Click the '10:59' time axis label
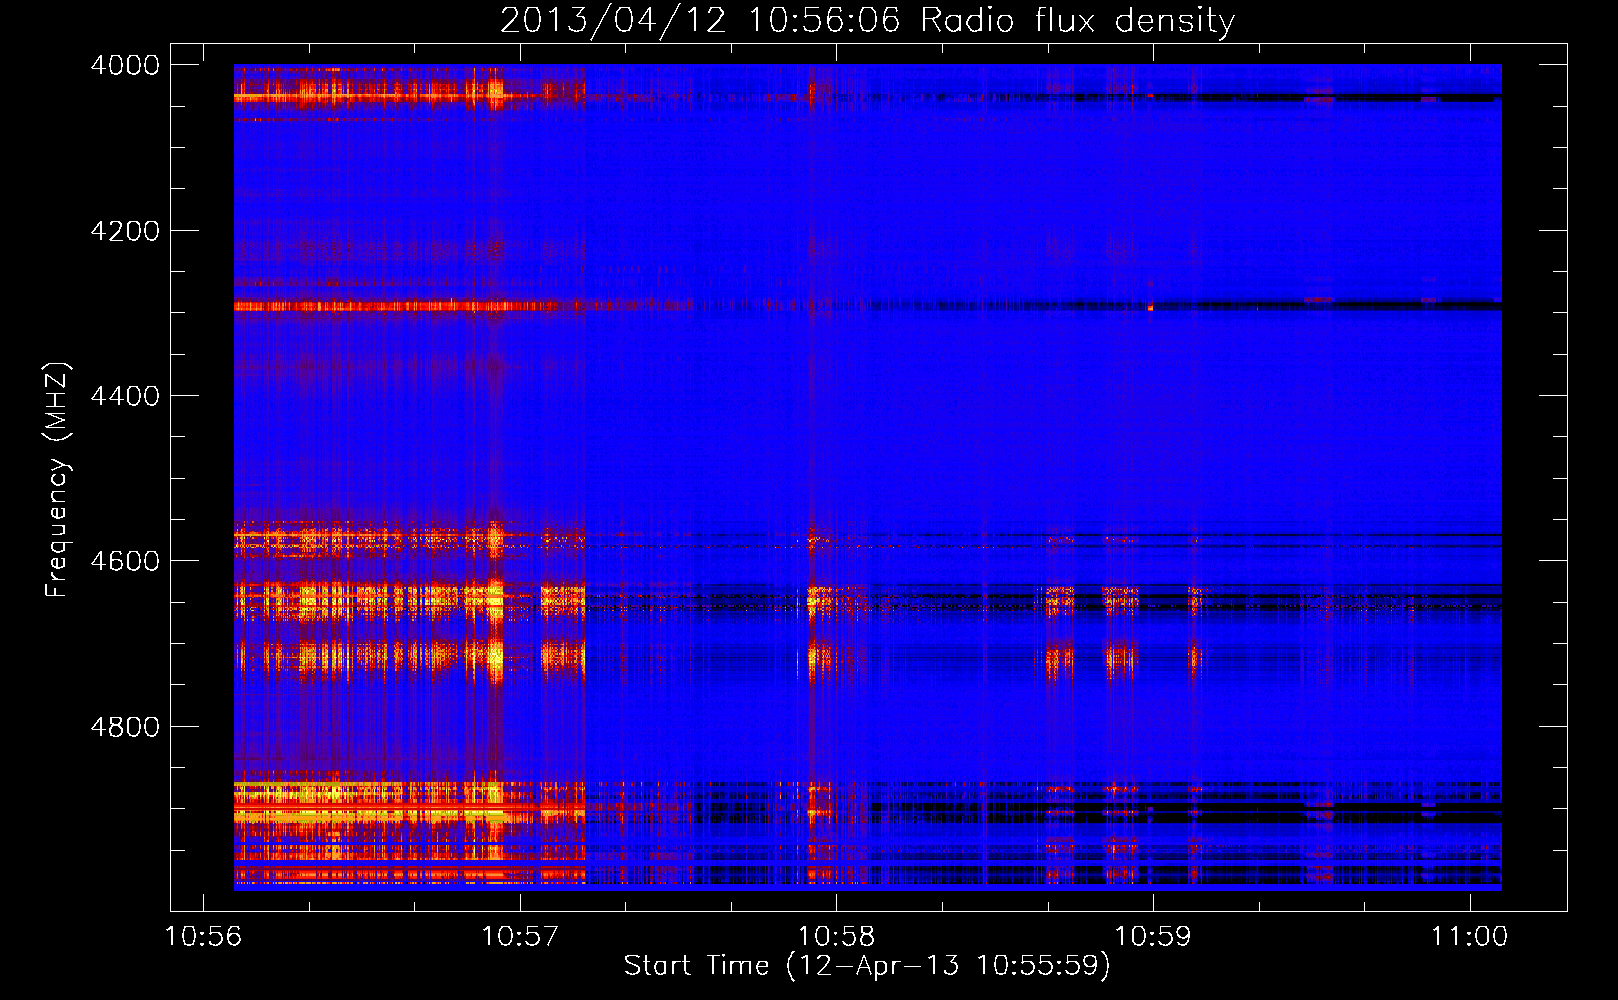 point(1153,937)
